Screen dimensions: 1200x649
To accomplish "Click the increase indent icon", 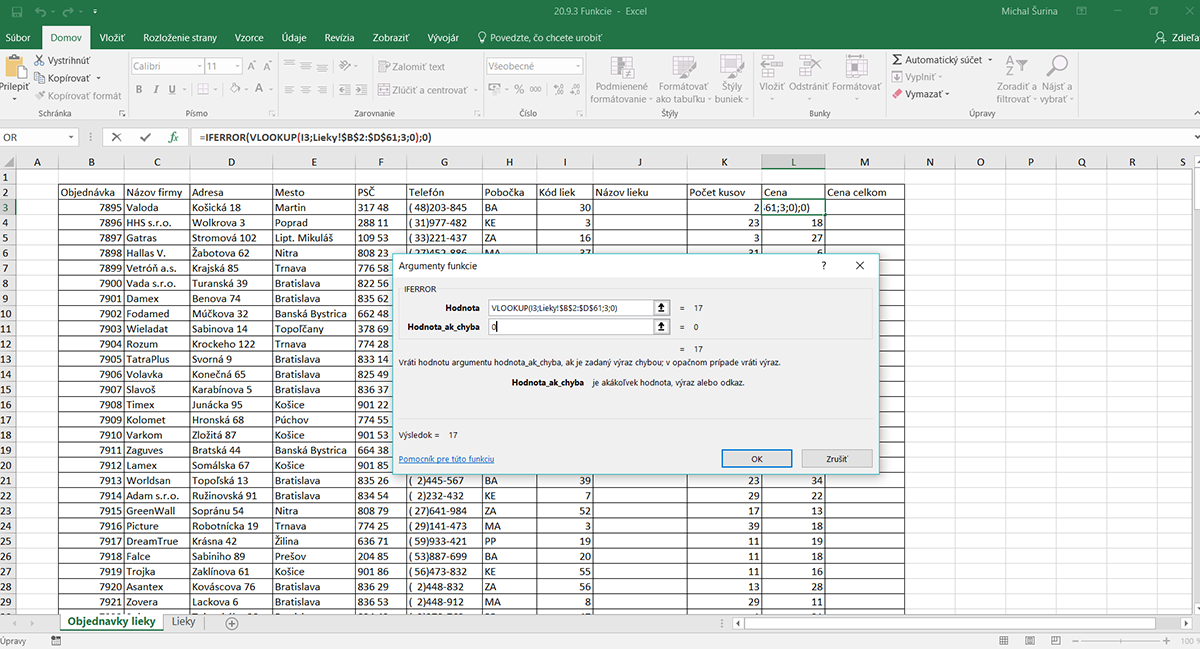I will 361,90.
